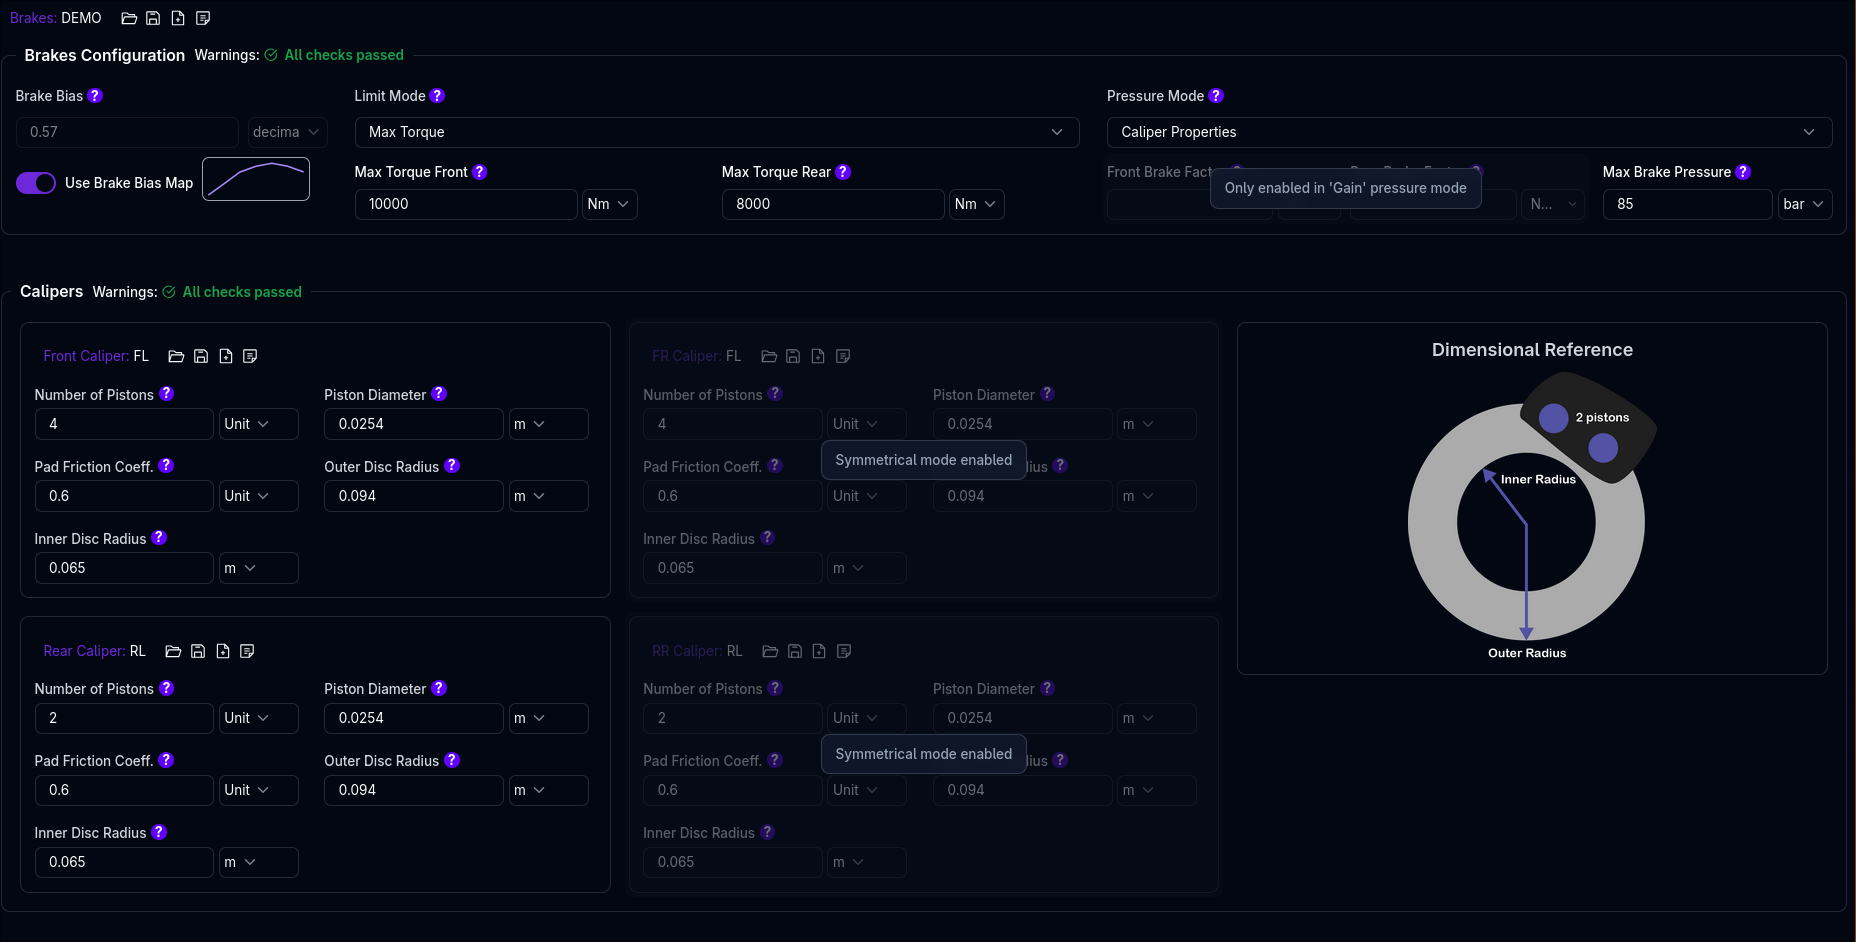Image resolution: width=1856 pixels, height=942 pixels.
Task: Change Max Torque Front unit Nm
Action: tap(610, 204)
